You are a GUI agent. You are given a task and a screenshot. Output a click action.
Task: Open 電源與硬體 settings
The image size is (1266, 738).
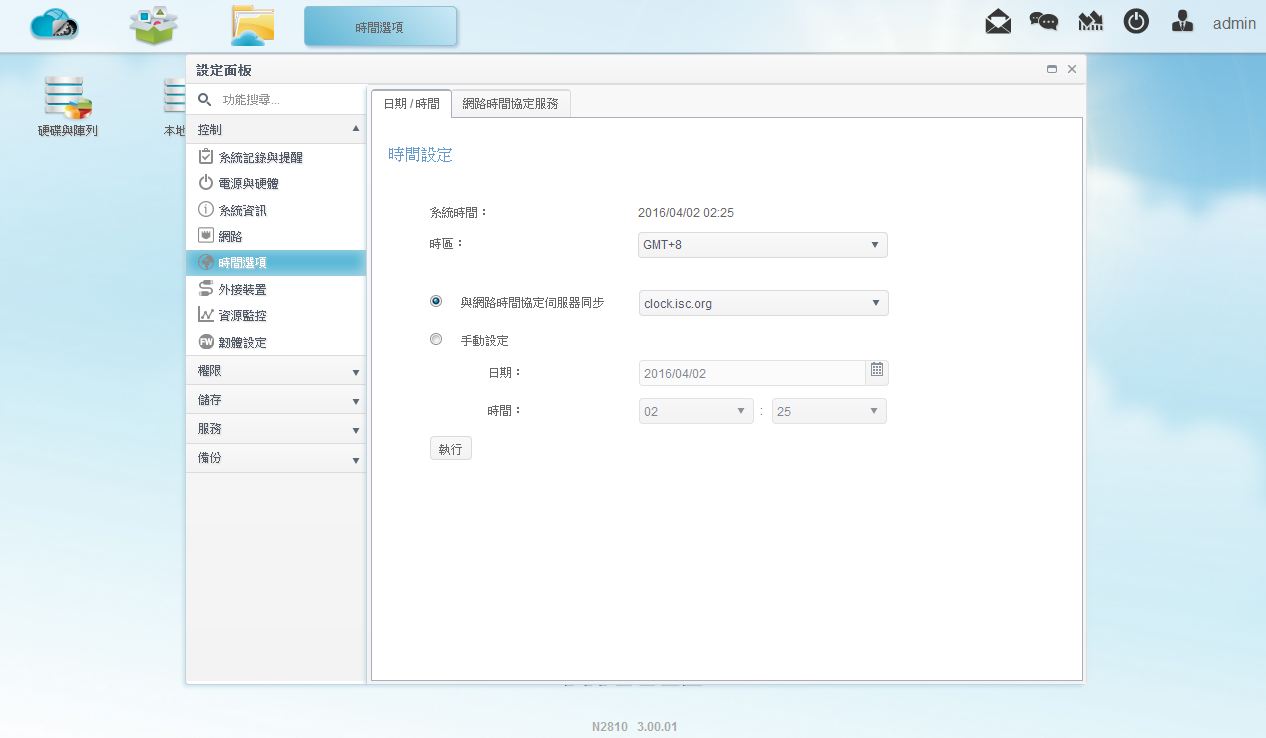276,184
